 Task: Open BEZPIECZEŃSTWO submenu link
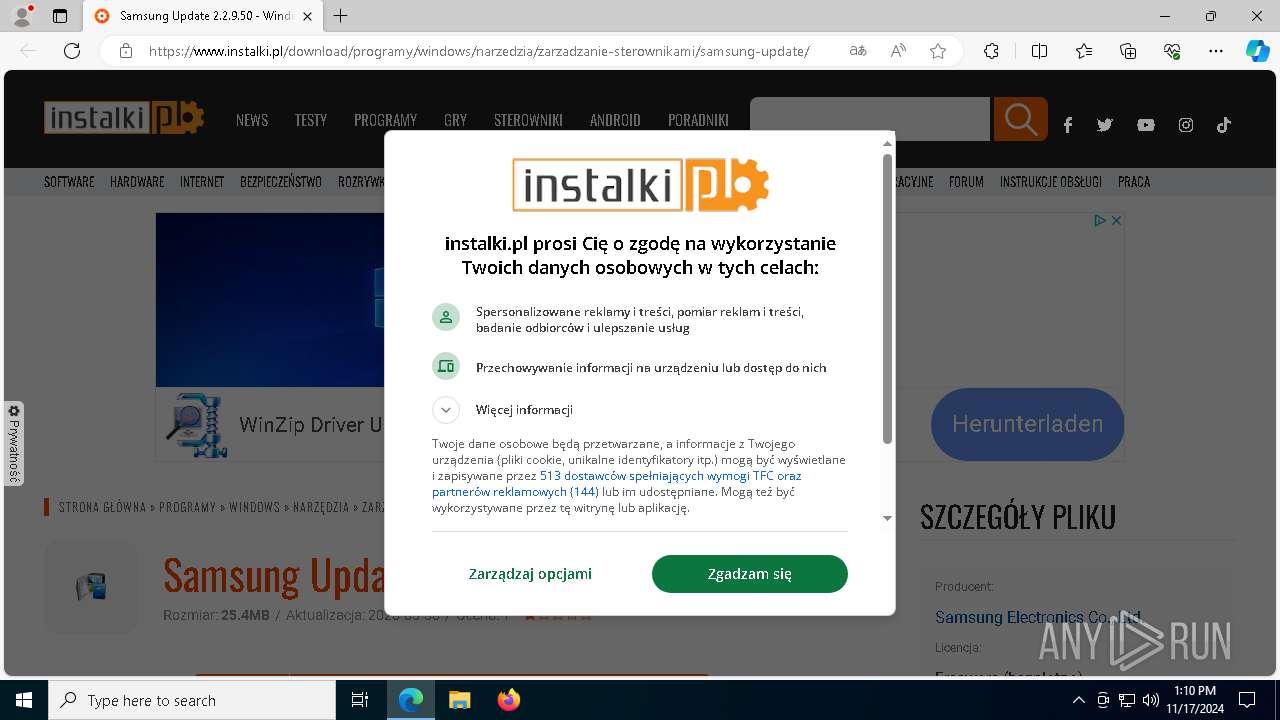(281, 182)
